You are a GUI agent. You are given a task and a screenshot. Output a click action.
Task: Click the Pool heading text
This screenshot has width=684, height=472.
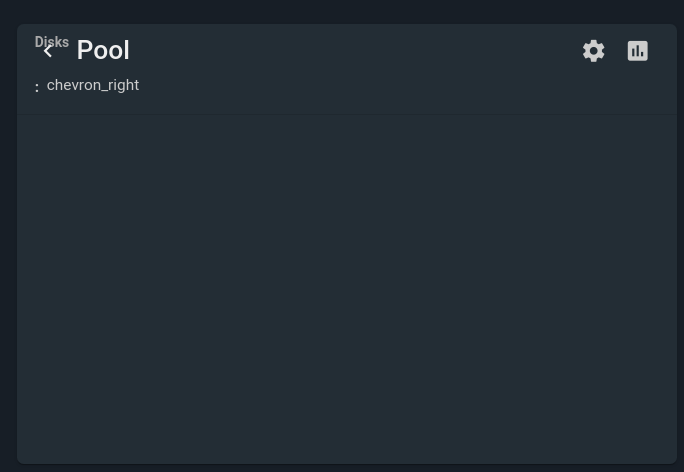[x=103, y=50]
